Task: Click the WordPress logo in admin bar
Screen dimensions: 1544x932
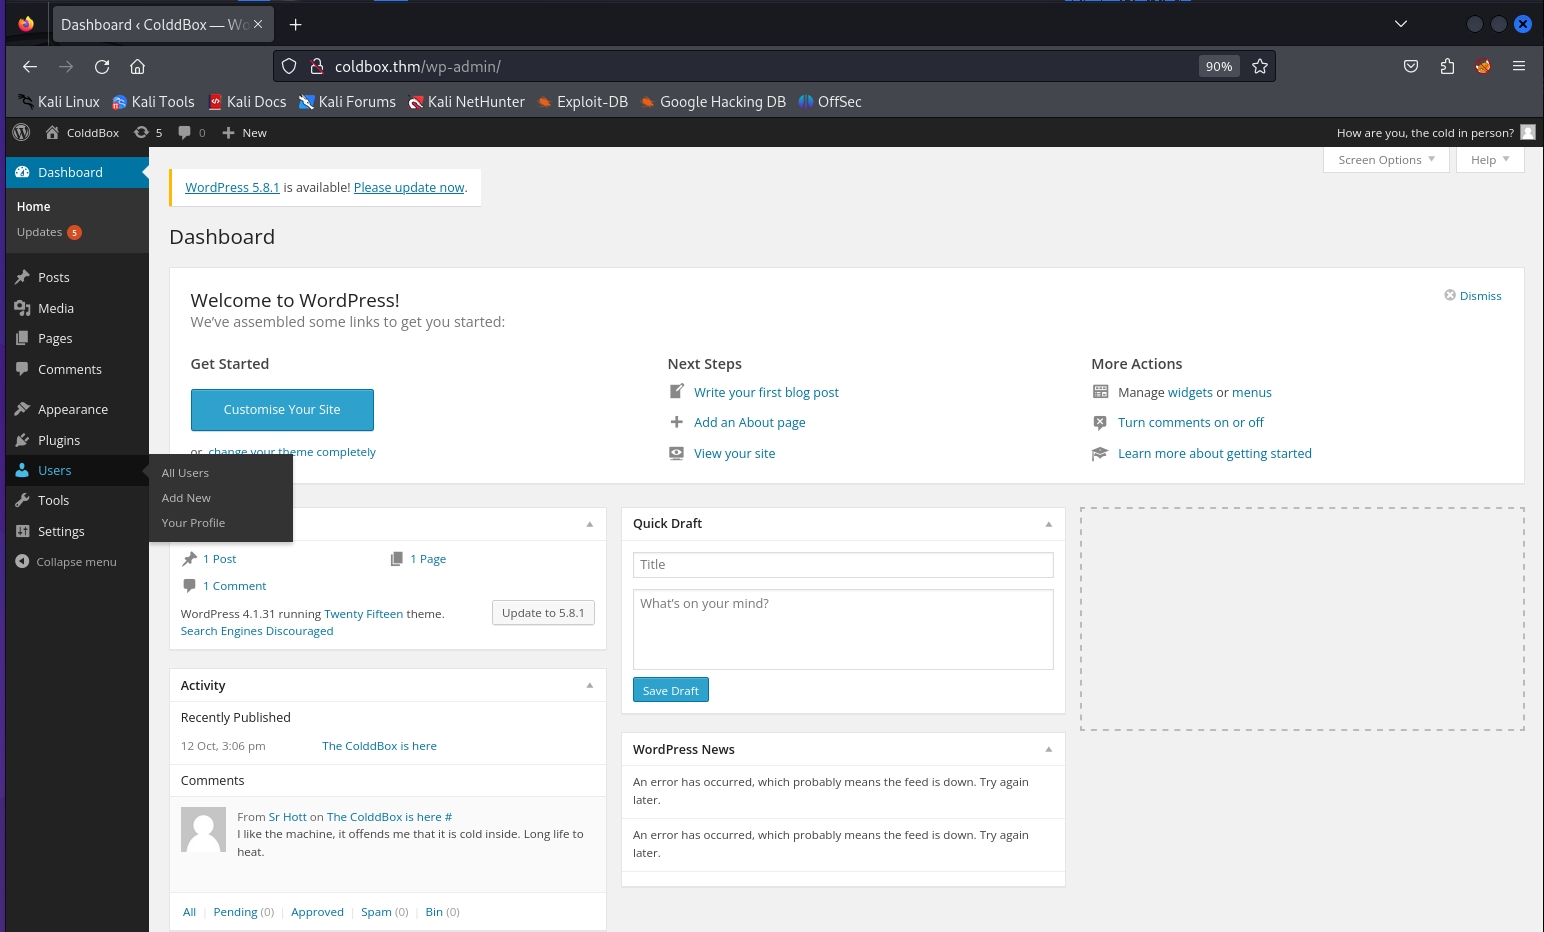Action: click(x=21, y=132)
